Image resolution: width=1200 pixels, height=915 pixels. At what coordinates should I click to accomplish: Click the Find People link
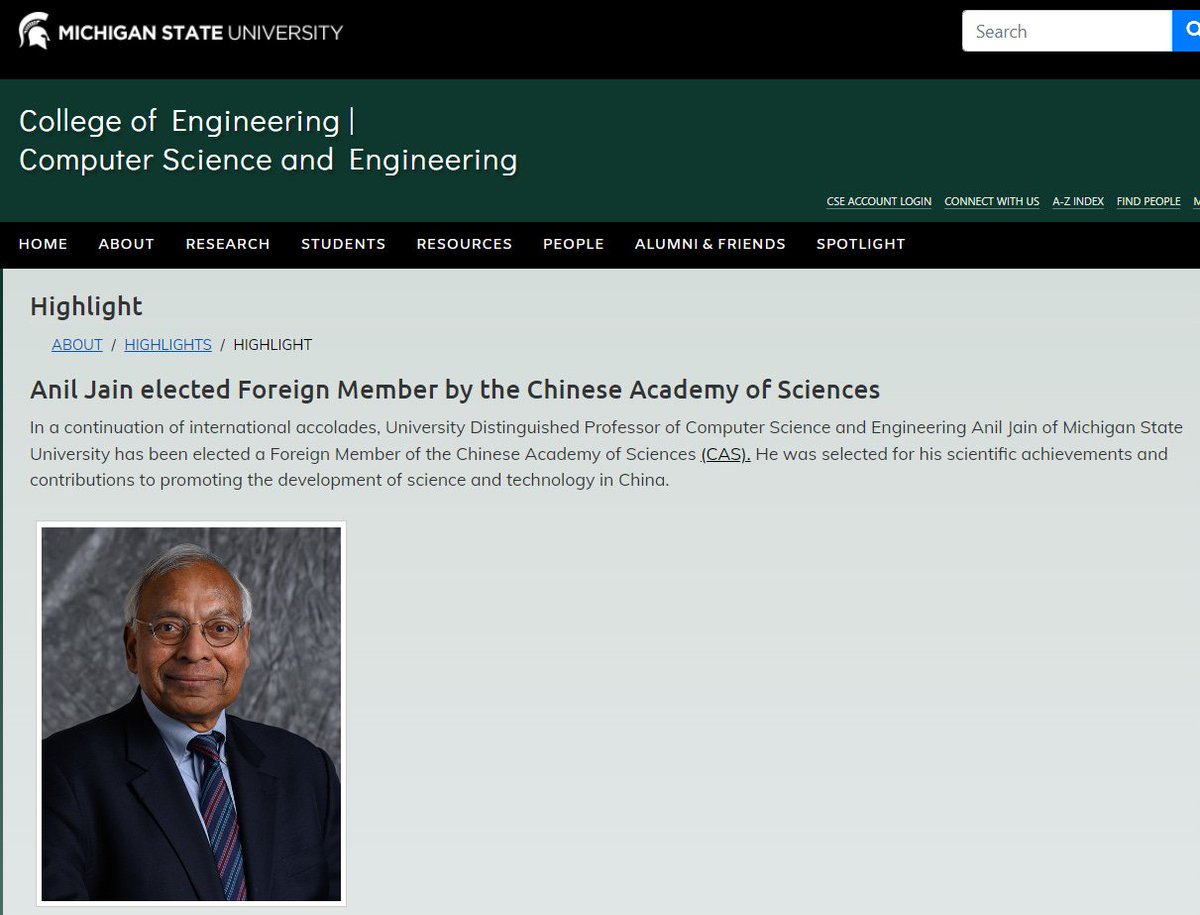(1148, 202)
